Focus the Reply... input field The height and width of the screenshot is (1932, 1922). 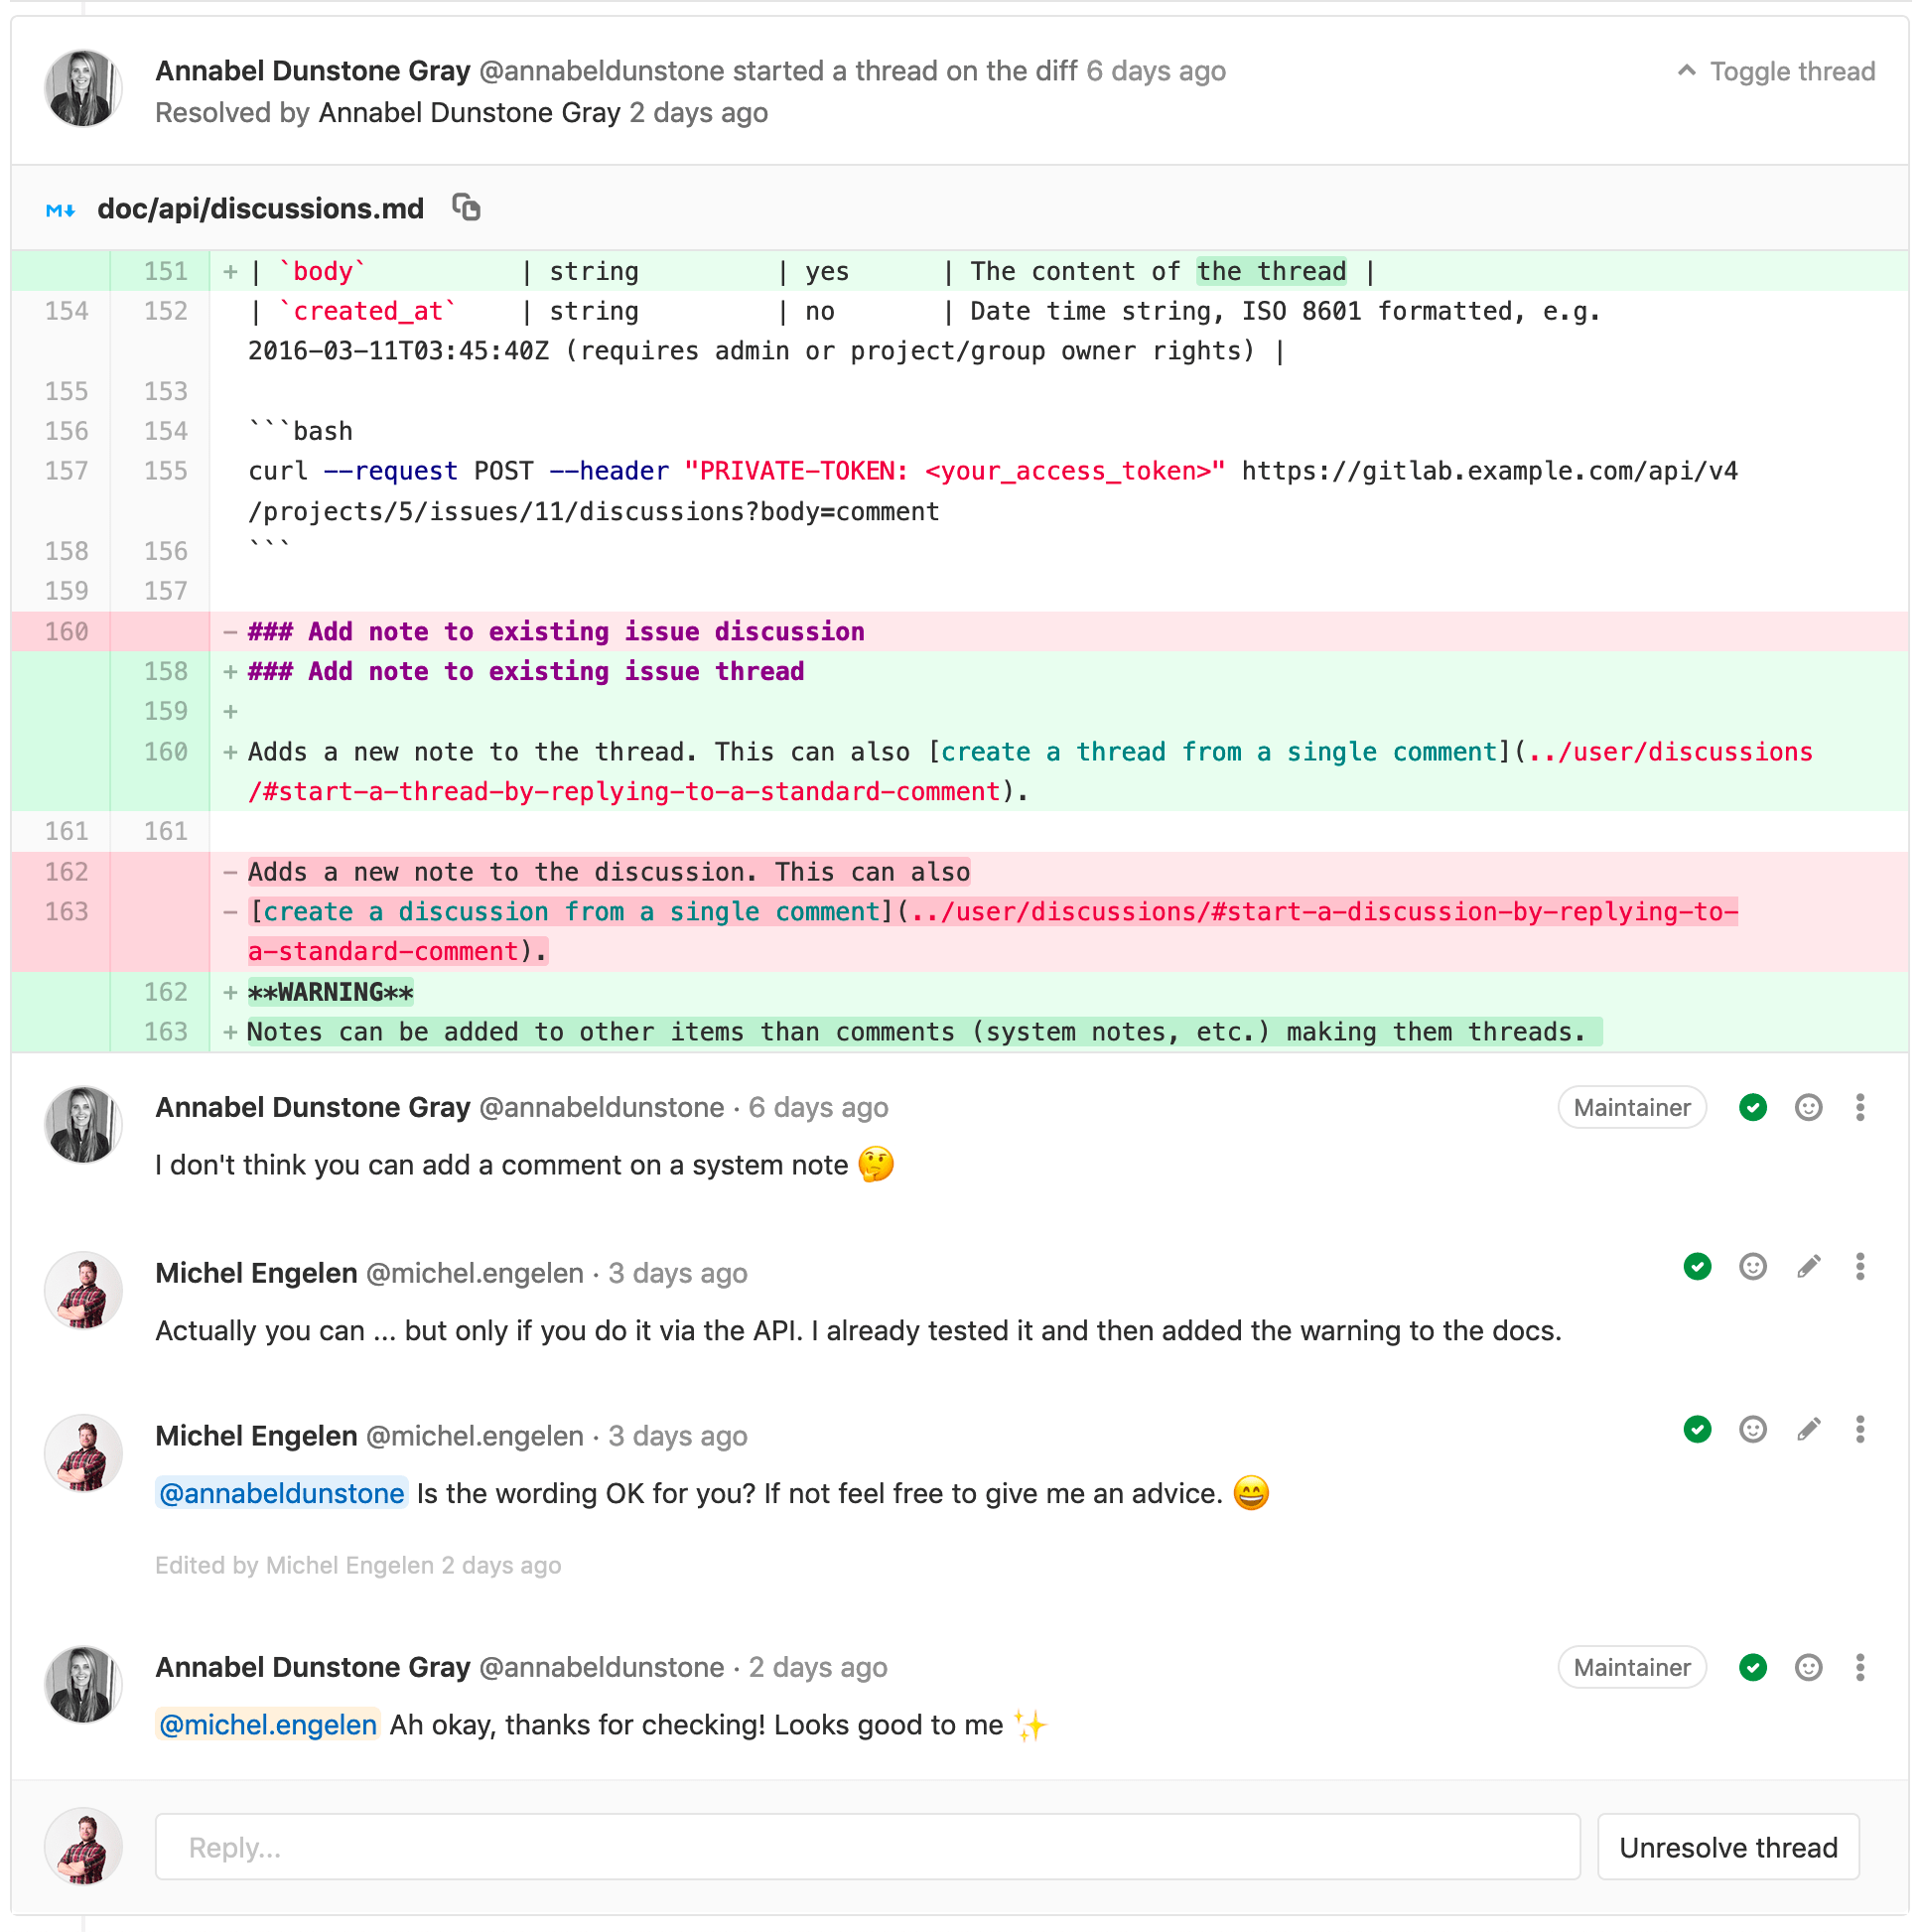click(x=868, y=1848)
